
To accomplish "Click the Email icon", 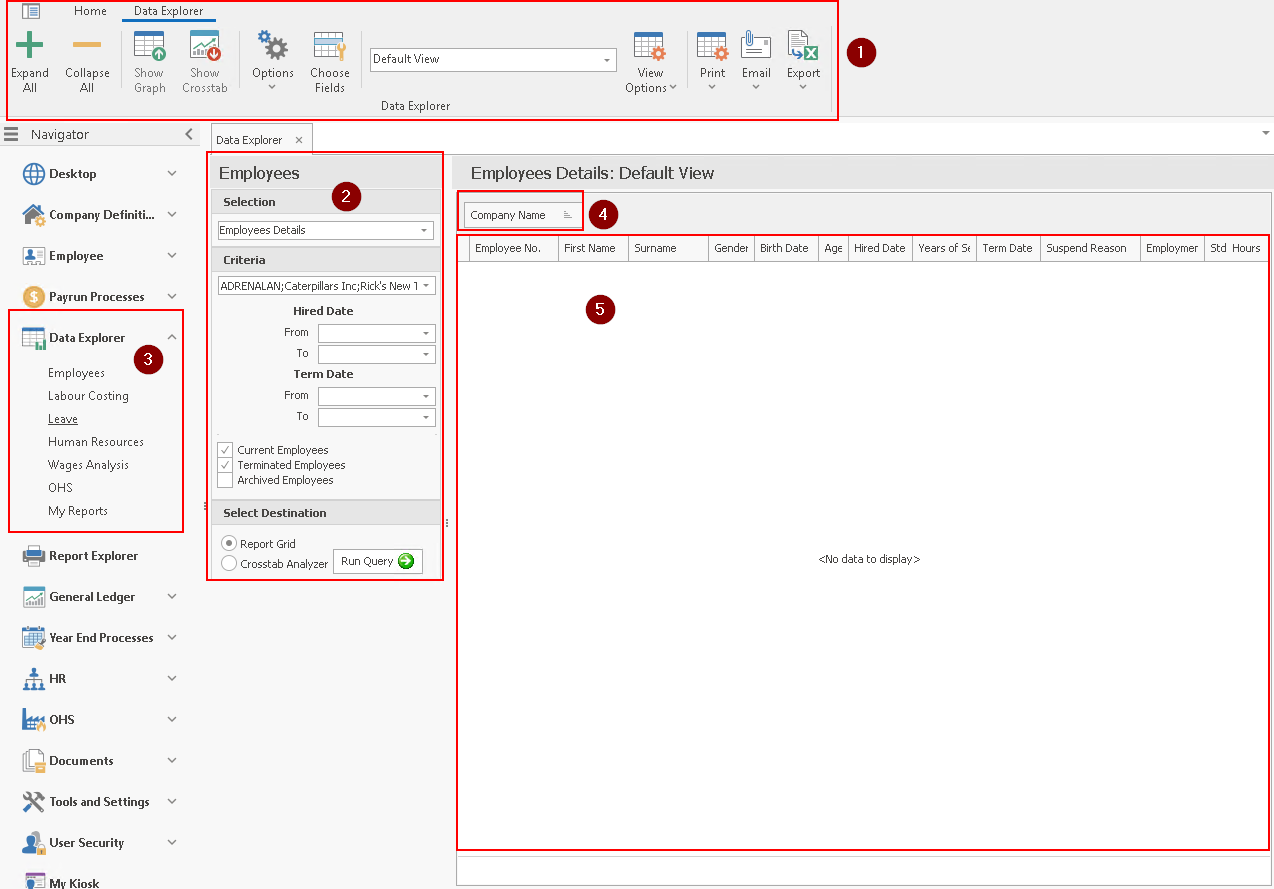I will point(756,46).
